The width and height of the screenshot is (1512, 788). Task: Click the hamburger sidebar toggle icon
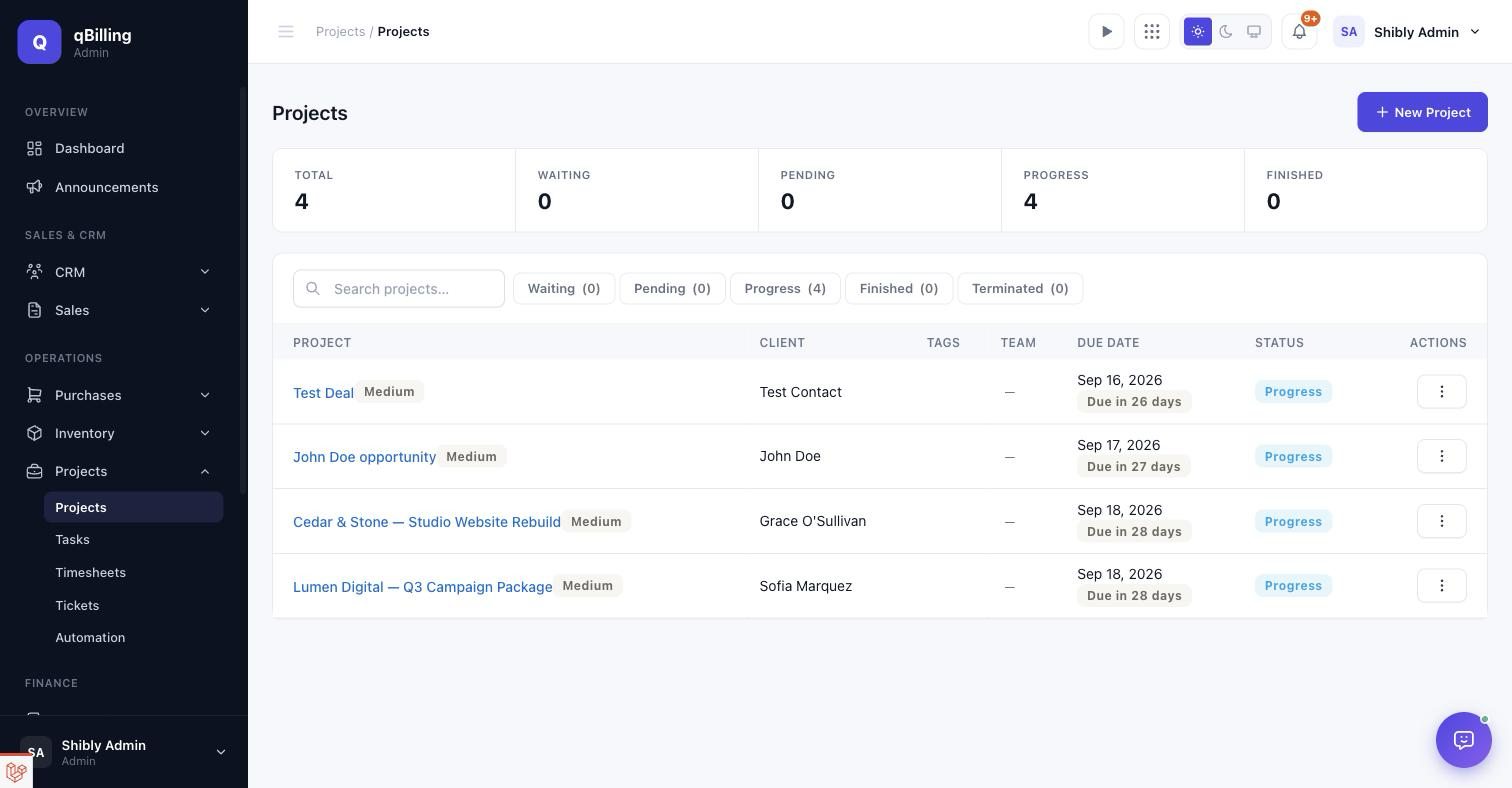pos(286,32)
